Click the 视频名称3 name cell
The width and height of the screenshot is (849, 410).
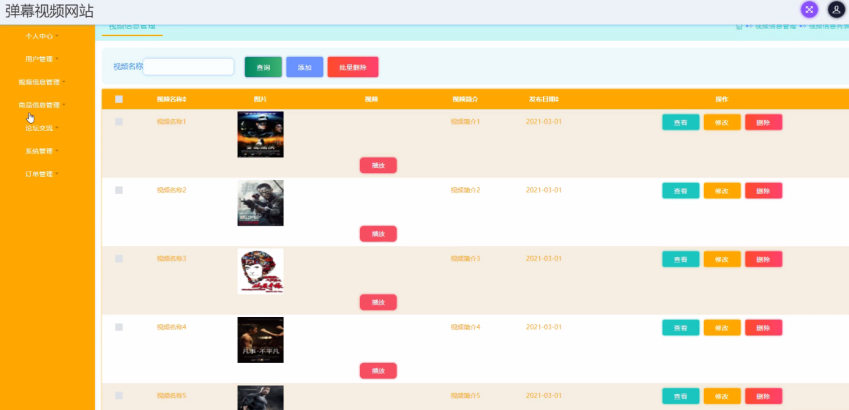point(171,259)
